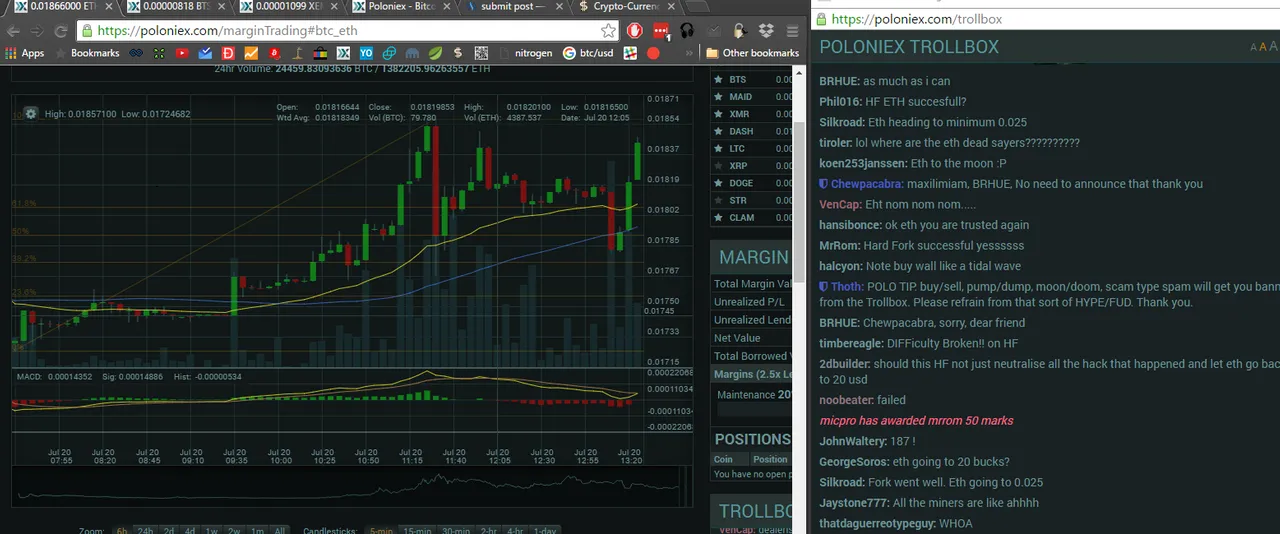Toggle the CLAM favorite star

coord(718,217)
